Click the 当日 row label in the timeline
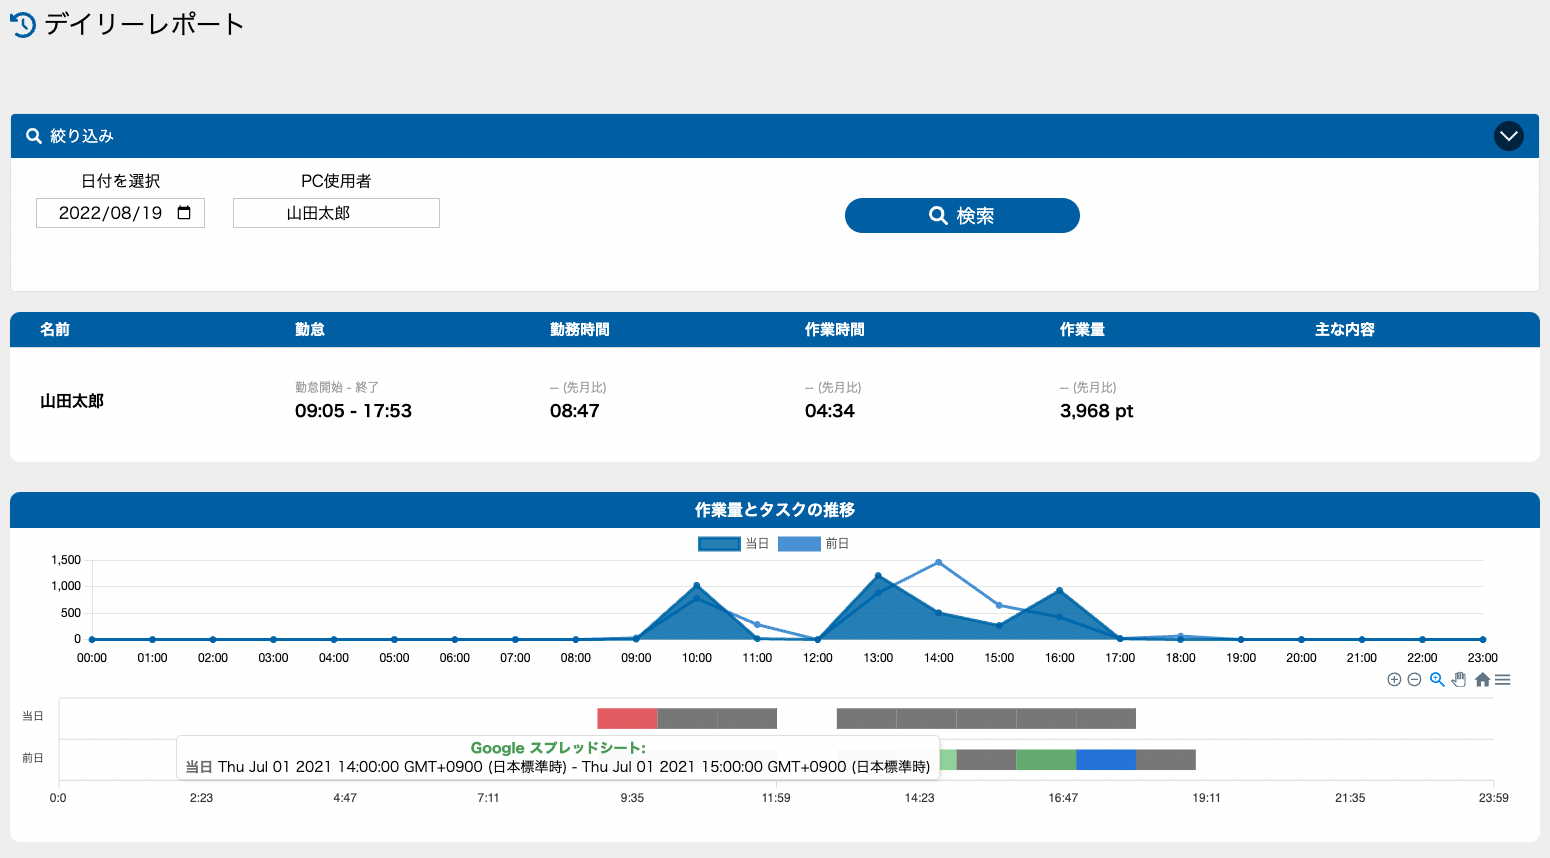 [33, 716]
